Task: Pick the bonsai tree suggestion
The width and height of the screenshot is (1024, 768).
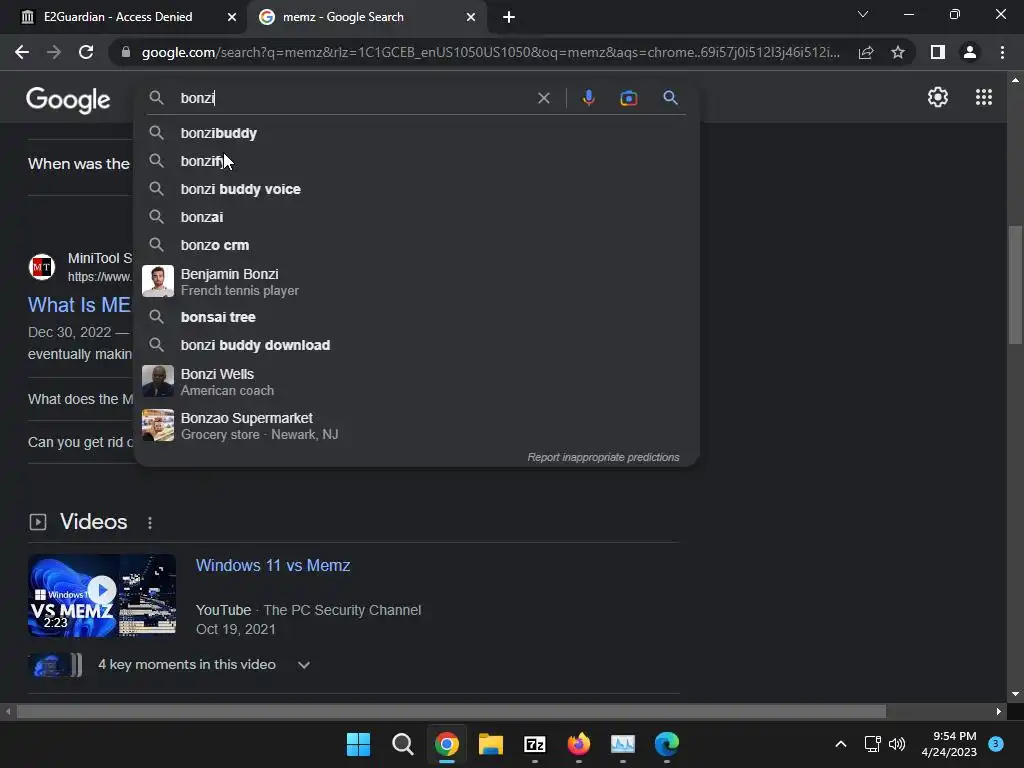Action: 416,317
